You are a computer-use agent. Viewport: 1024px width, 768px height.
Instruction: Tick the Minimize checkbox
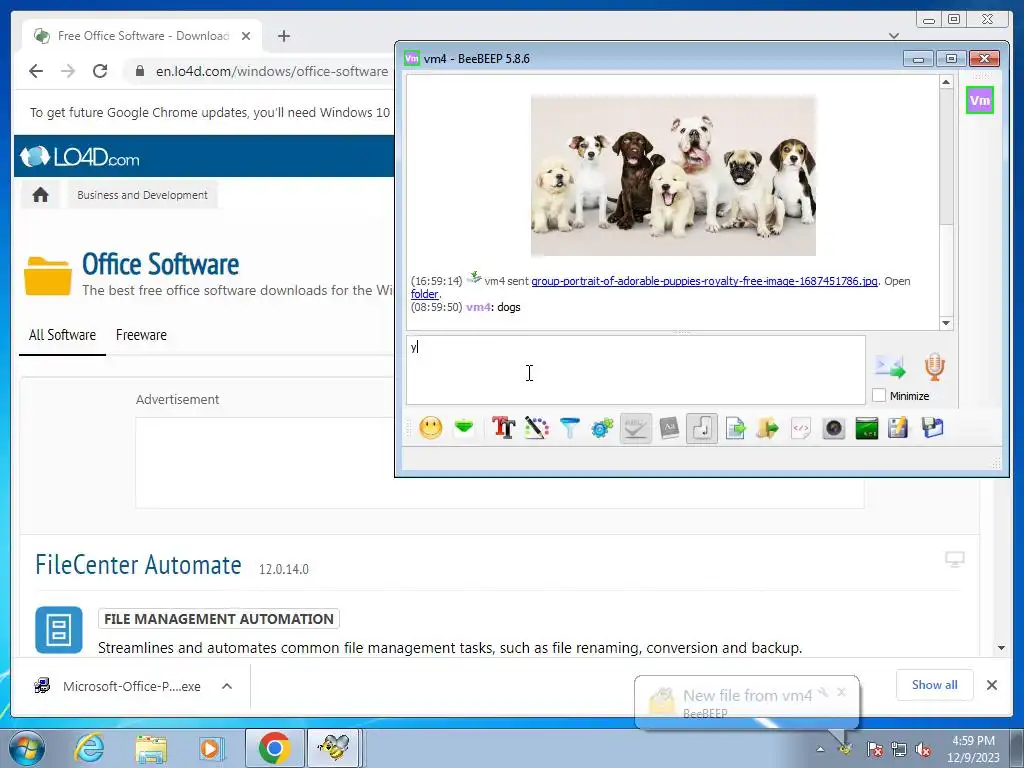[879, 395]
